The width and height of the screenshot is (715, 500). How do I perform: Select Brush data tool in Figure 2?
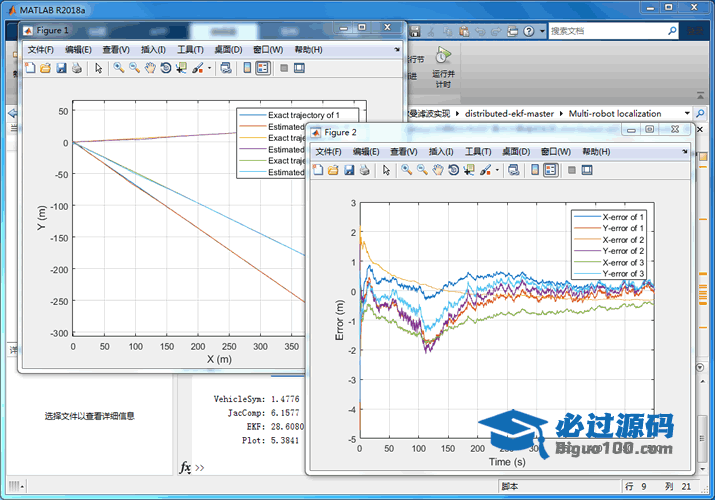click(x=486, y=170)
